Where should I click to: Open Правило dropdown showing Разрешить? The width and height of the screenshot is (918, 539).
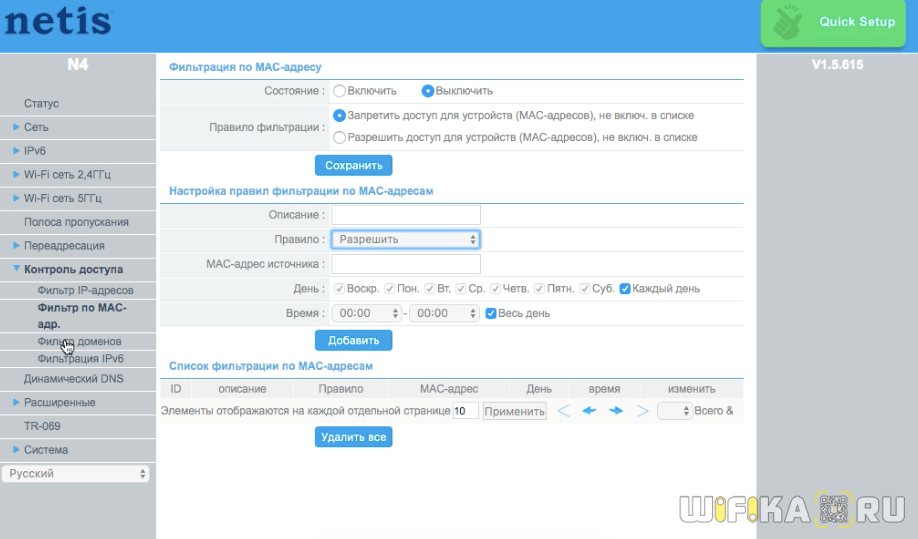(x=406, y=239)
